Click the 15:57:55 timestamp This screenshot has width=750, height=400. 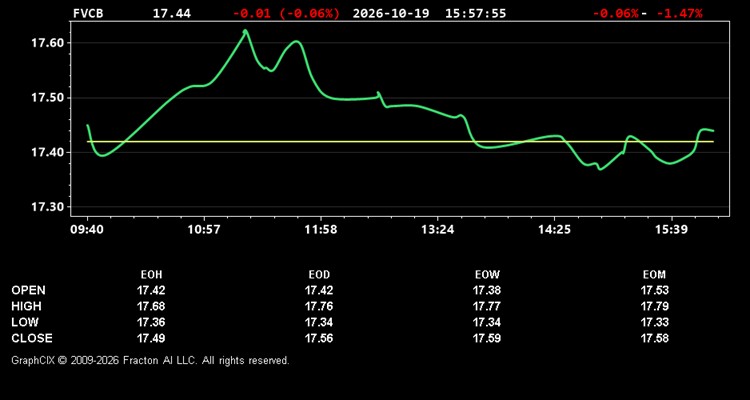[475, 13]
